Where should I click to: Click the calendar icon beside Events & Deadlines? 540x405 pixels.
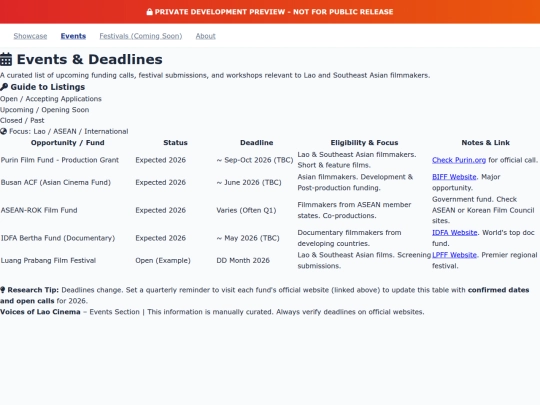(x=6, y=59)
